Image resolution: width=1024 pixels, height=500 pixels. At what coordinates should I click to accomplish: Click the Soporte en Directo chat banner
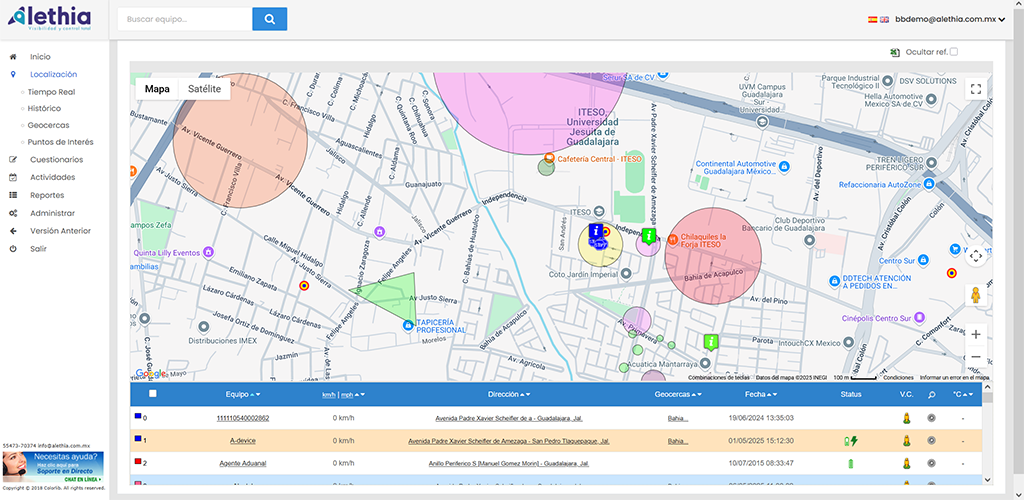[x=53, y=467]
